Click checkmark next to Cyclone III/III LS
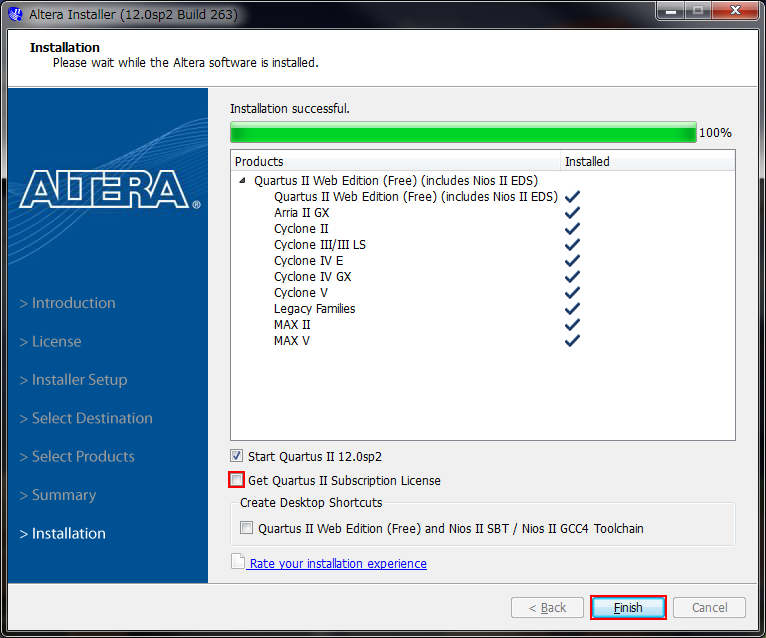The width and height of the screenshot is (766, 638). pos(572,245)
